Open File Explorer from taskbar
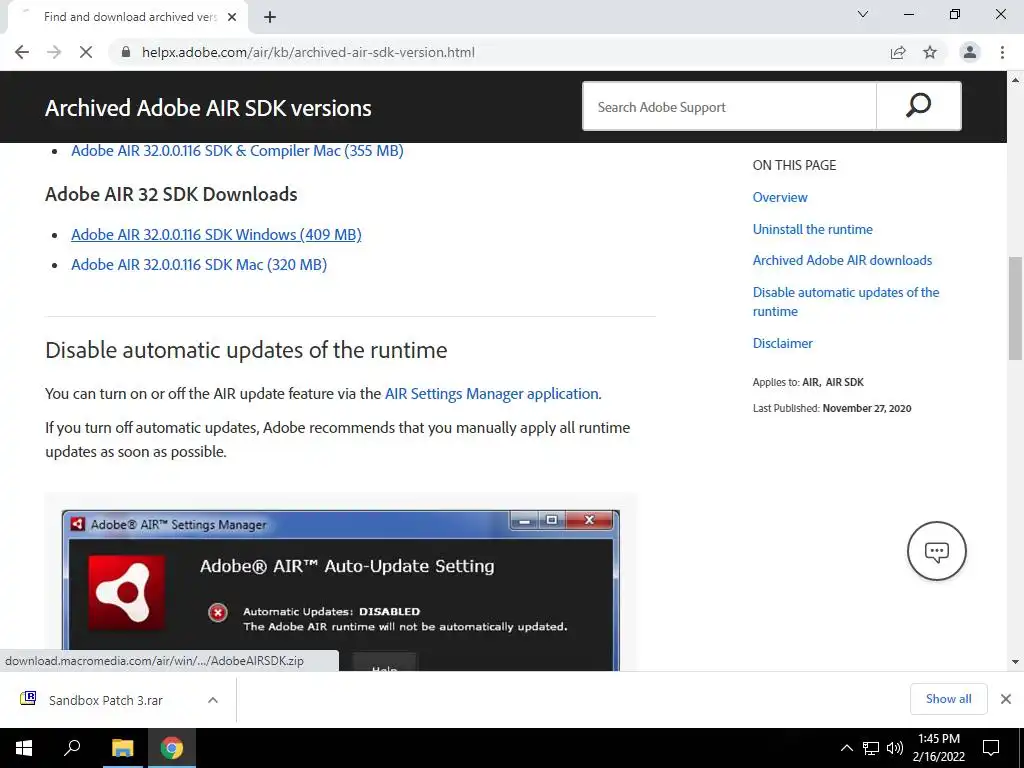1024x768 pixels. 122,748
